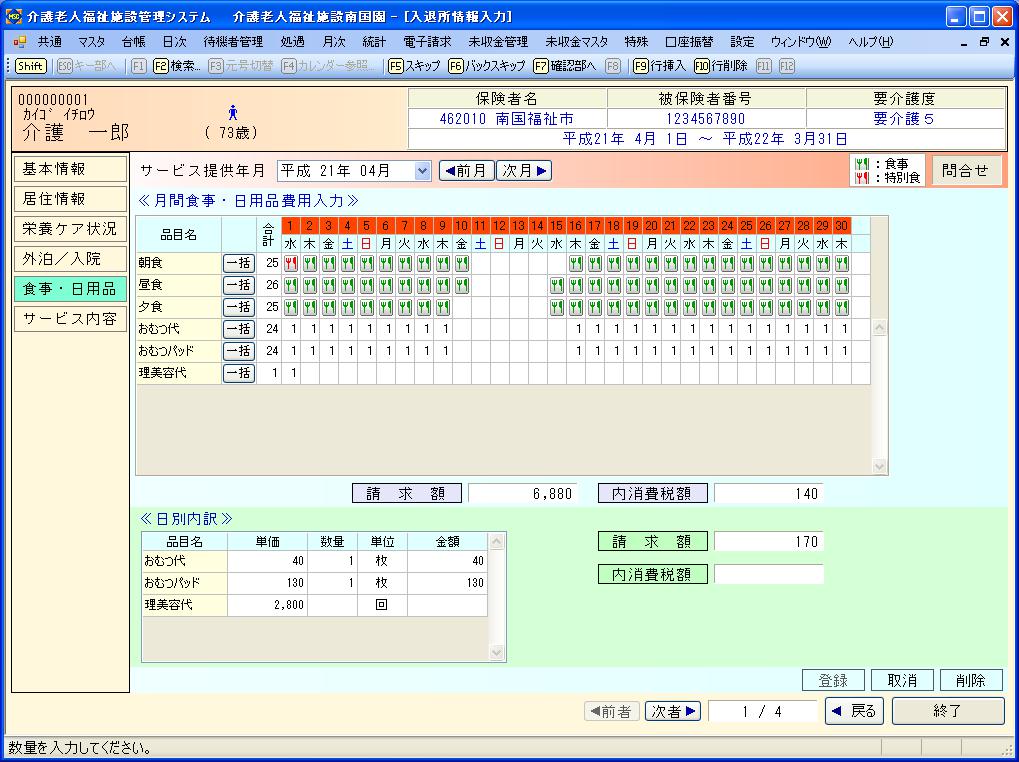Toggle the empty lunch cell on day 14
This screenshot has height=762, width=1019.
point(537,286)
